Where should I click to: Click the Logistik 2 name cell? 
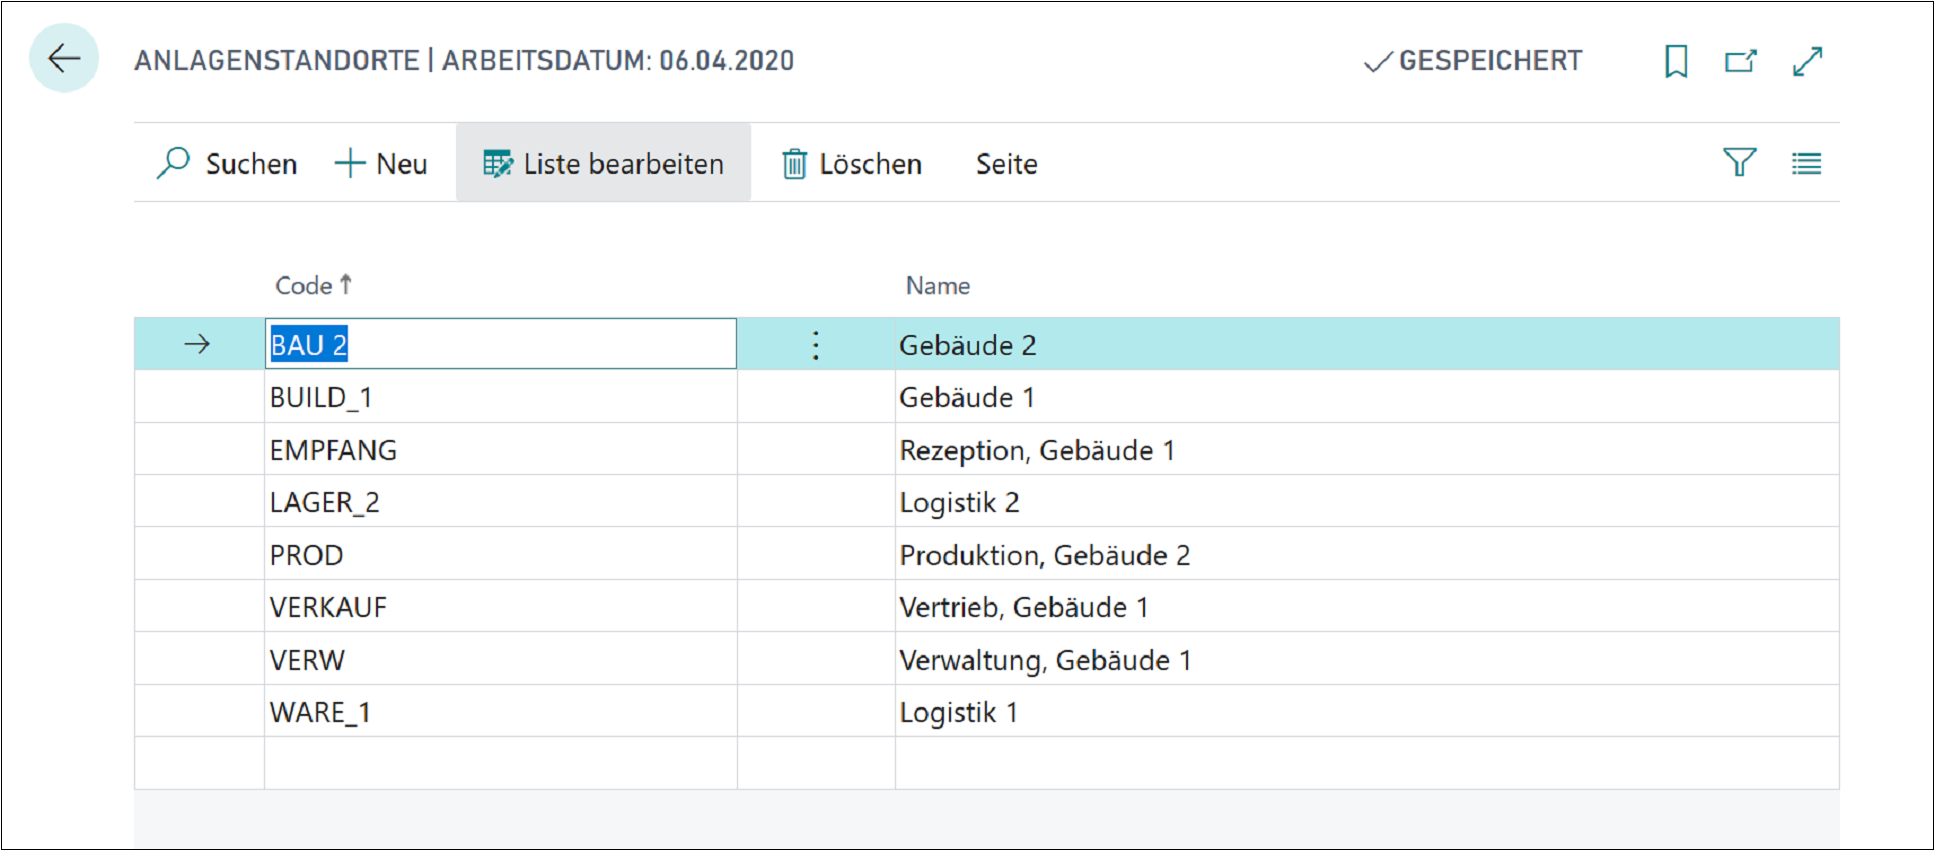1367,502
